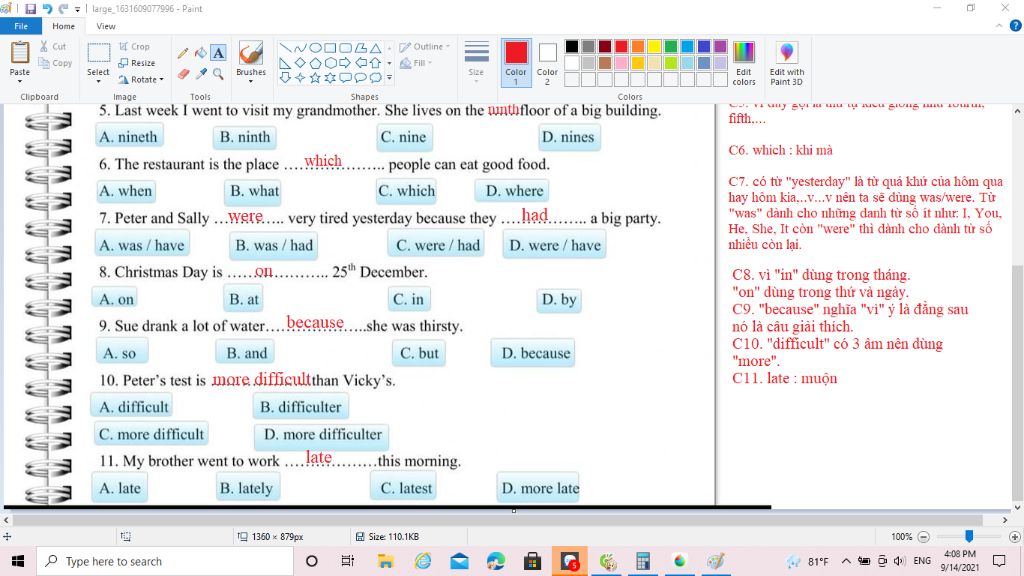Select the Pencil tool

pos(183,53)
